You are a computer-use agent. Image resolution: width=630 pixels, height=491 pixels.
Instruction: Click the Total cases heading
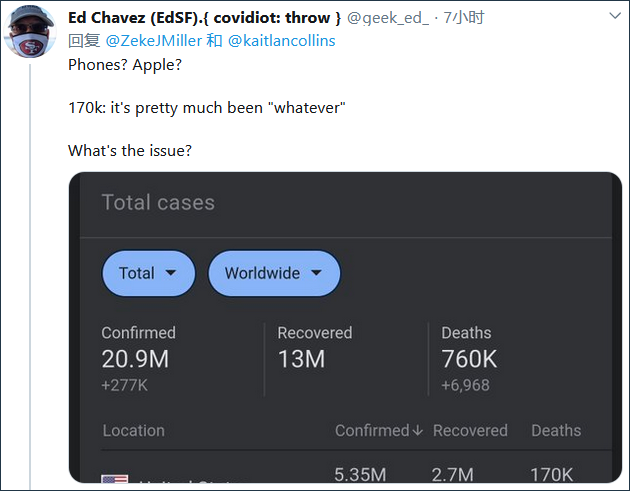click(x=158, y=203)
